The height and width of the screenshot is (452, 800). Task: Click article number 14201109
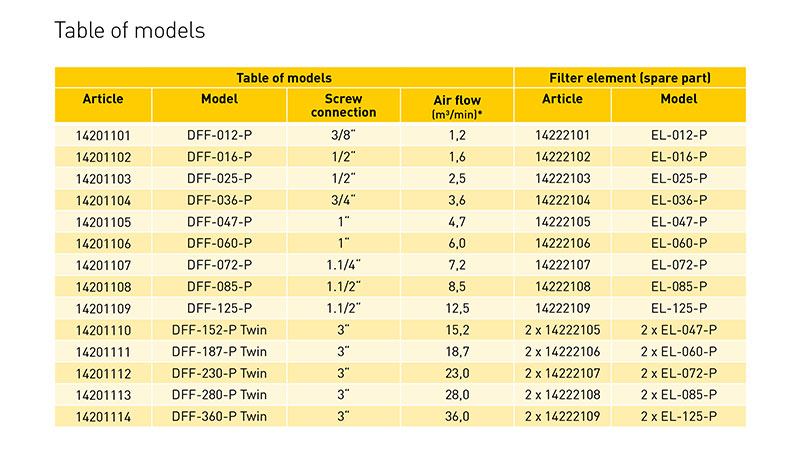(103, 308)
